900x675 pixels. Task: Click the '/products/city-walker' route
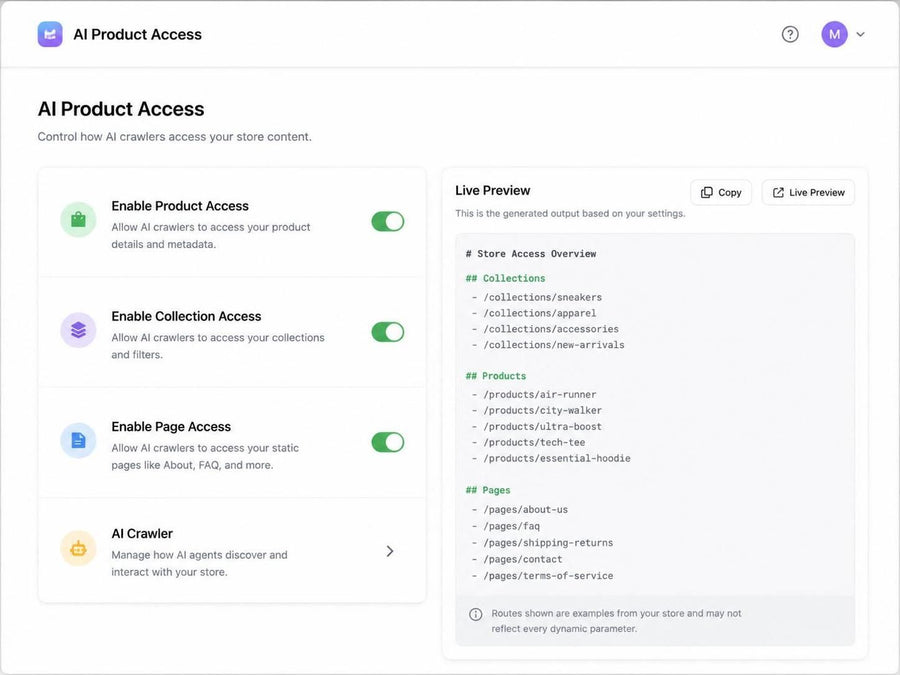[x=542, y=411]
